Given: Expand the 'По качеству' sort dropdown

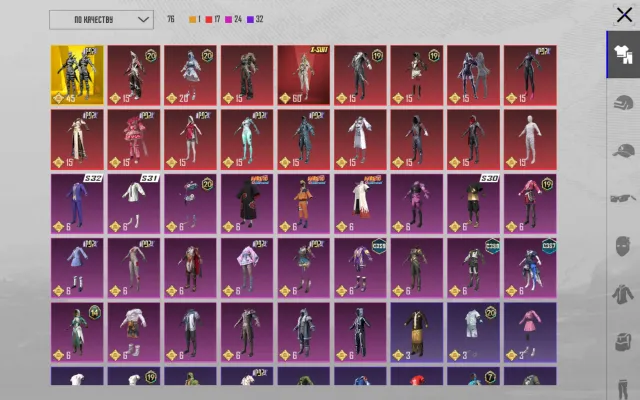Looking at the screenshot, I should coord(101,20).
